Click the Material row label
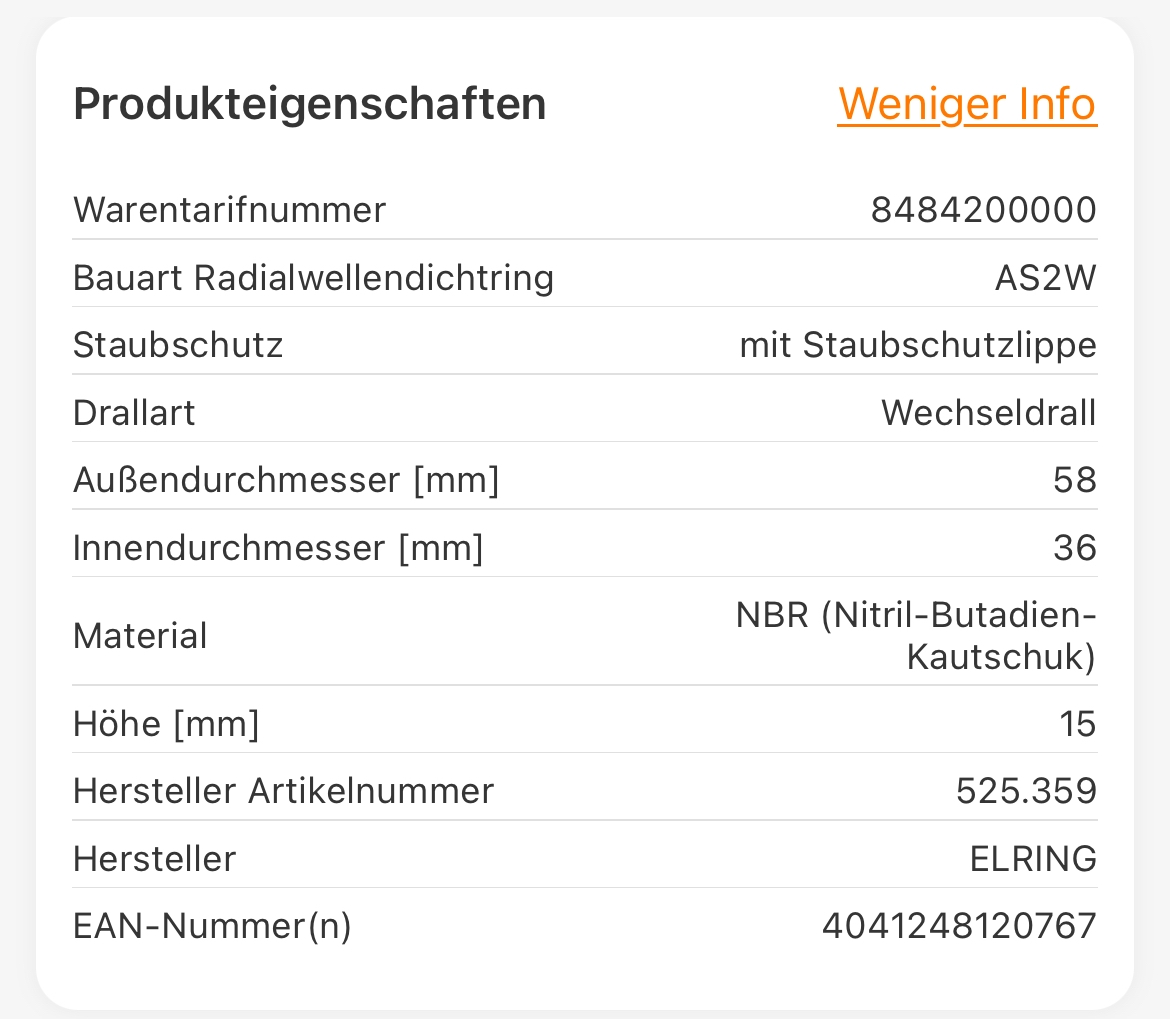The image size is (1170, 1019). point(140,636)
